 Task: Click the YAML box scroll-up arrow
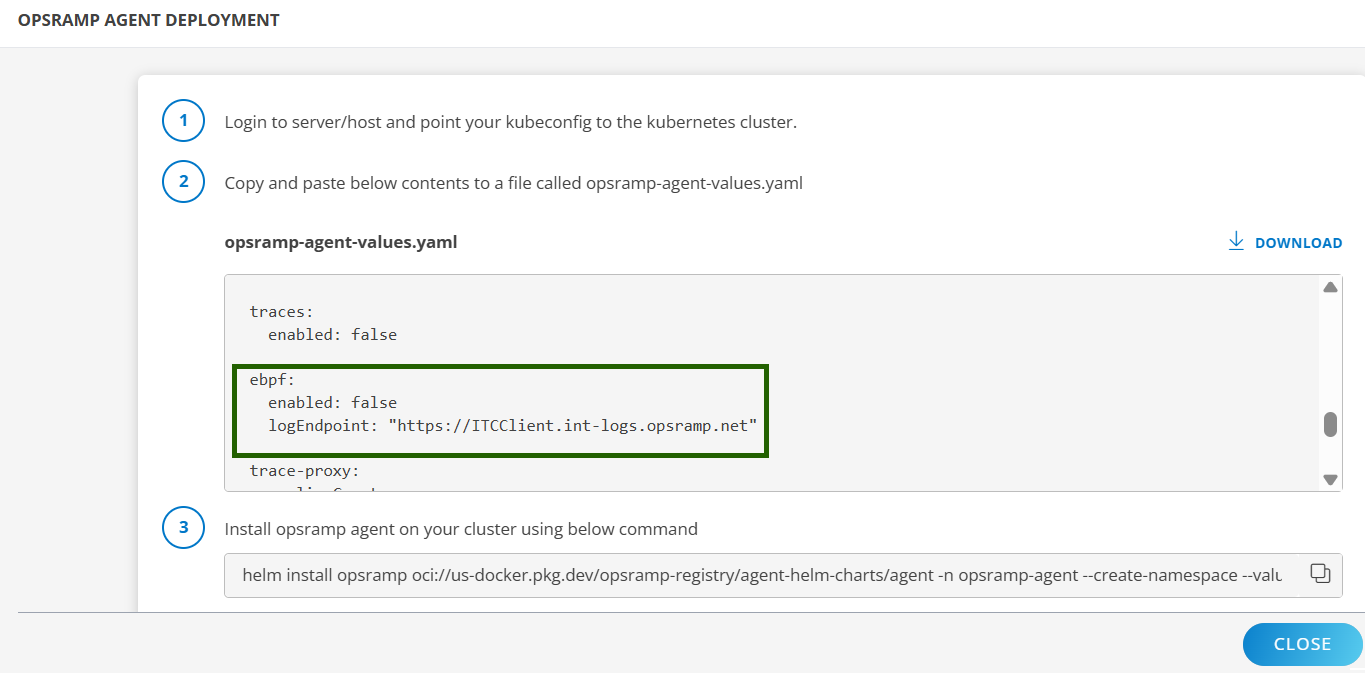1330,288
